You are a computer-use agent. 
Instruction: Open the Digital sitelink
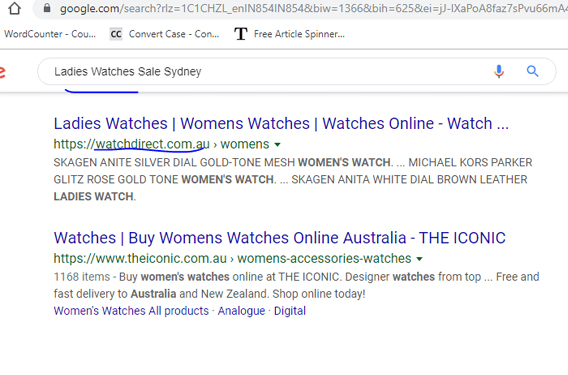click(290, 311)
